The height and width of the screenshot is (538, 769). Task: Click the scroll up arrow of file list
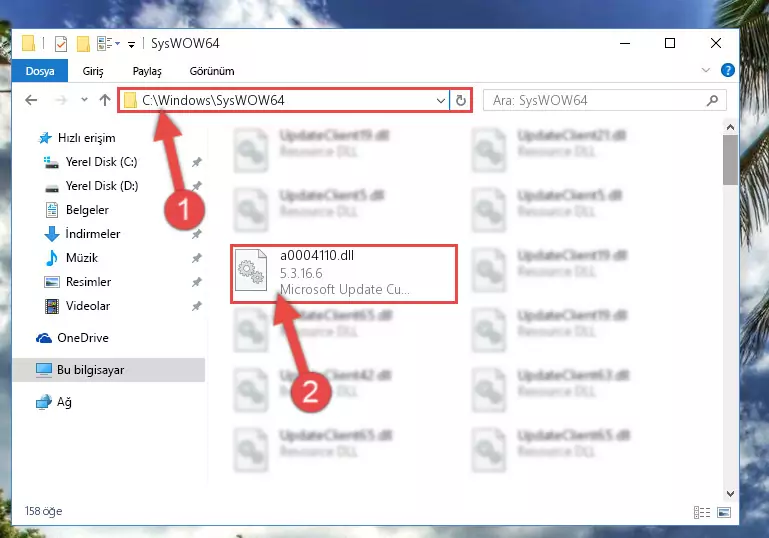(730, 127)
